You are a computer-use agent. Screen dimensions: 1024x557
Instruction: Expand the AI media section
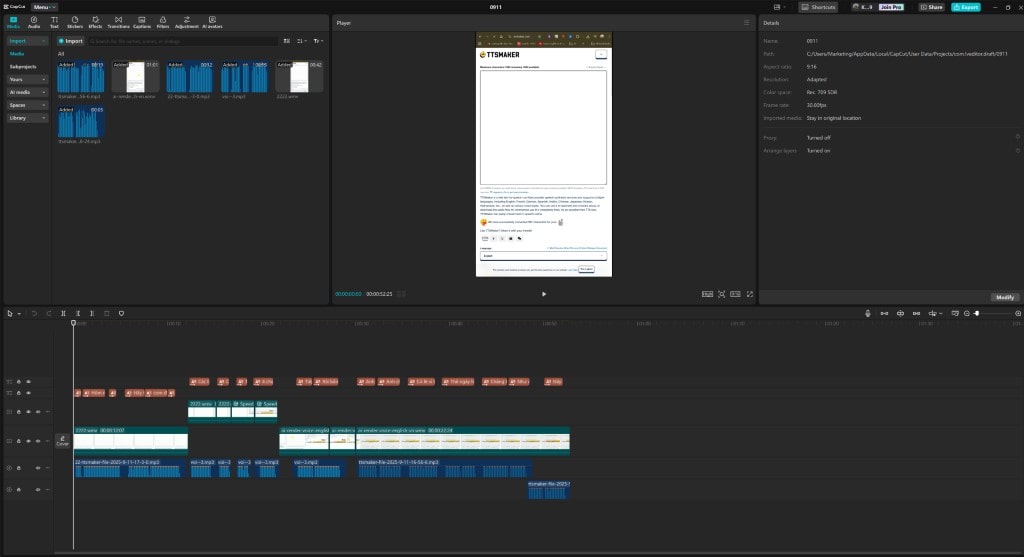28,92
